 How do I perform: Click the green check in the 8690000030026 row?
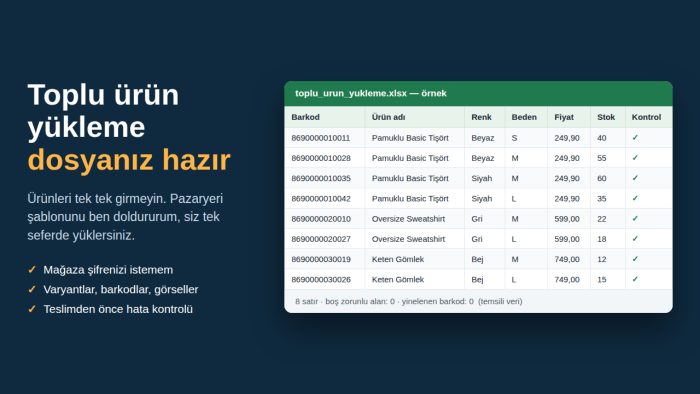[635, 279]
